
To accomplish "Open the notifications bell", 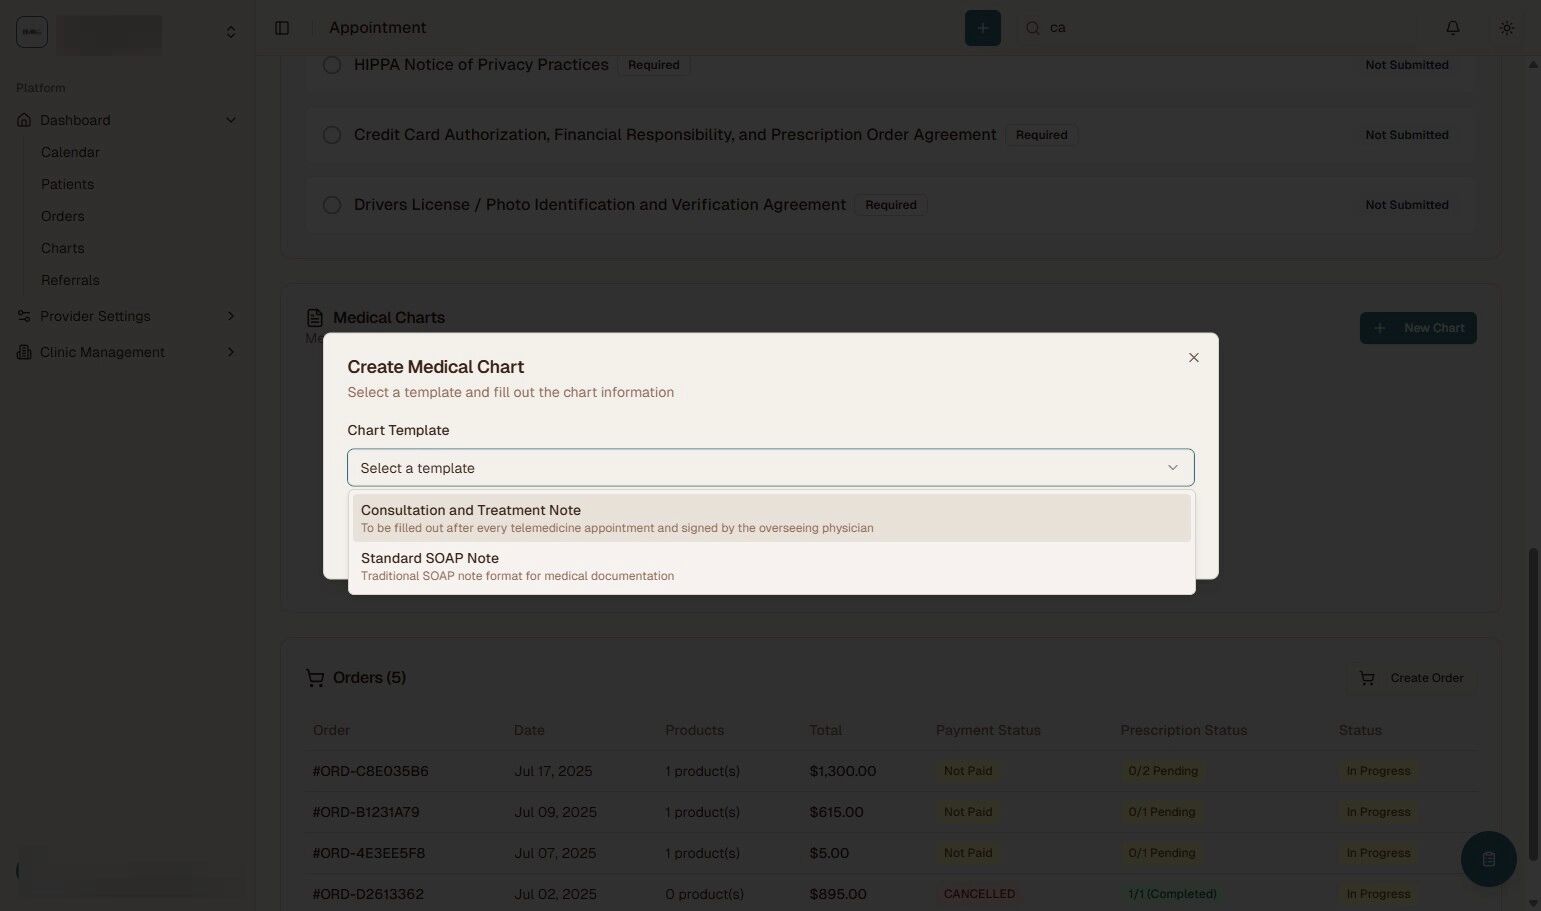I will pyautogui.click(x=1453, y=28).
